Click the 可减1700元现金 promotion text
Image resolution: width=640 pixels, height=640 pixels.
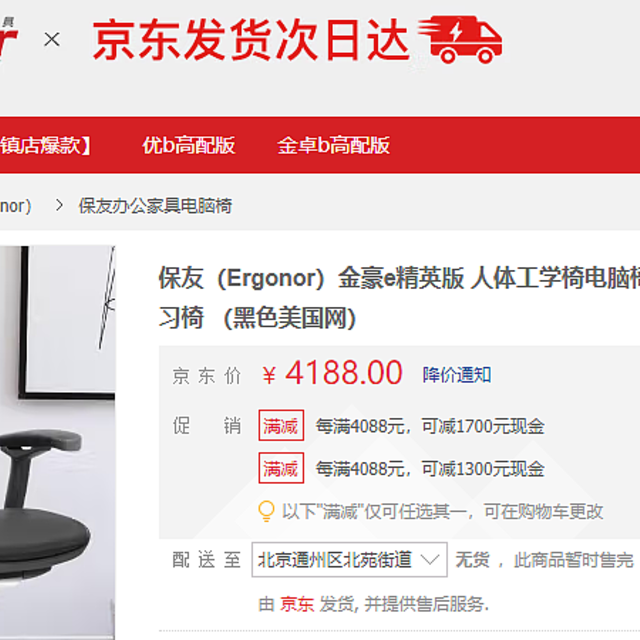click(x=483, y=426)
